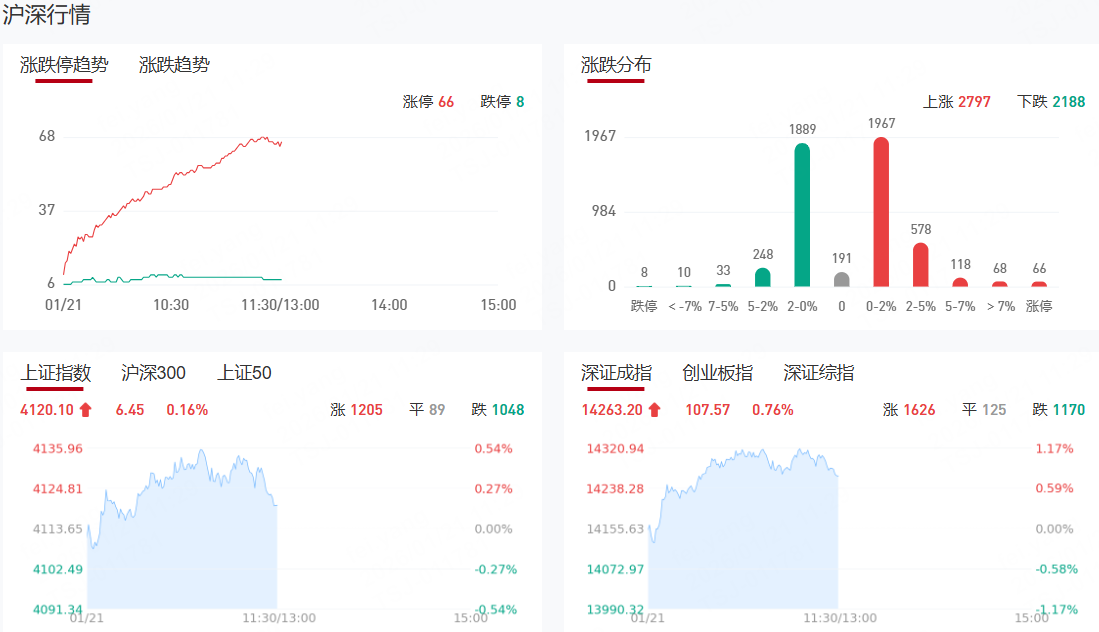Select the 涨跌停趋势 tab

[64, 65]
